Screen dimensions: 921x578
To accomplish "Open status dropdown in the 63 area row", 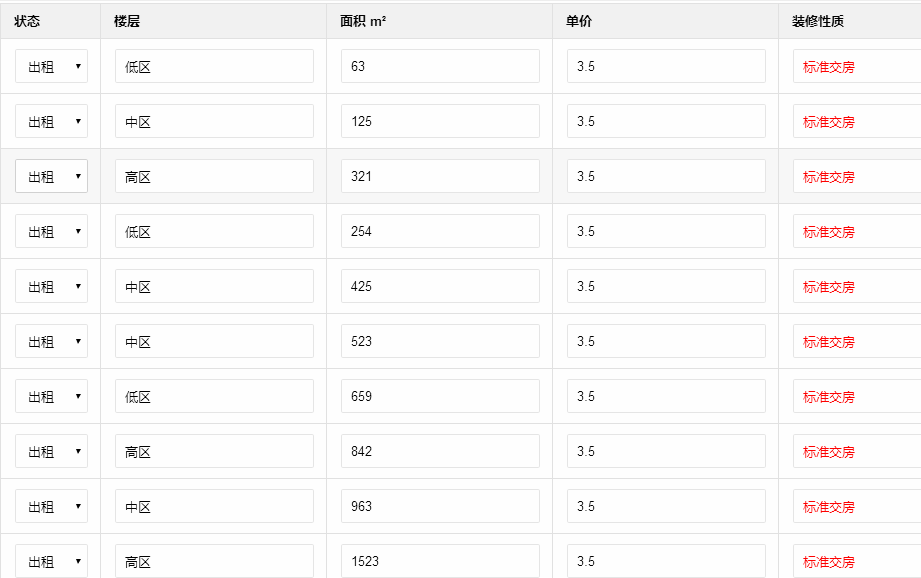I will 51,67.
